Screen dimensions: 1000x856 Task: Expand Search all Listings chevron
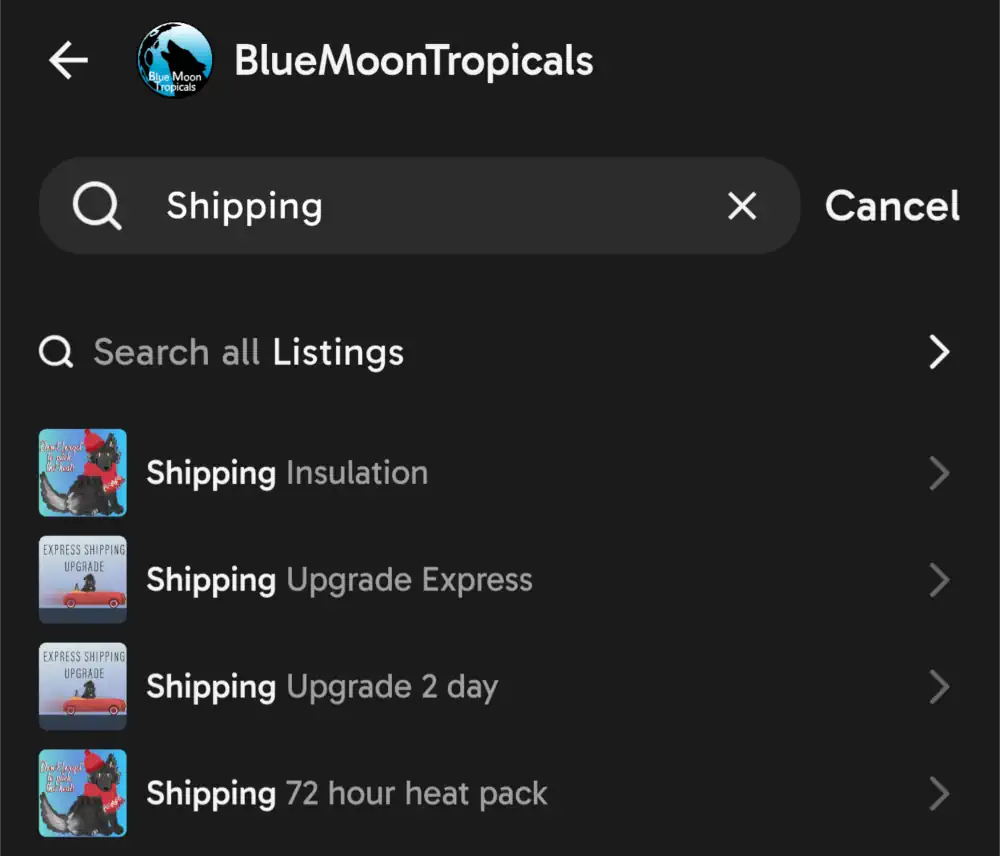click(938, 352)
